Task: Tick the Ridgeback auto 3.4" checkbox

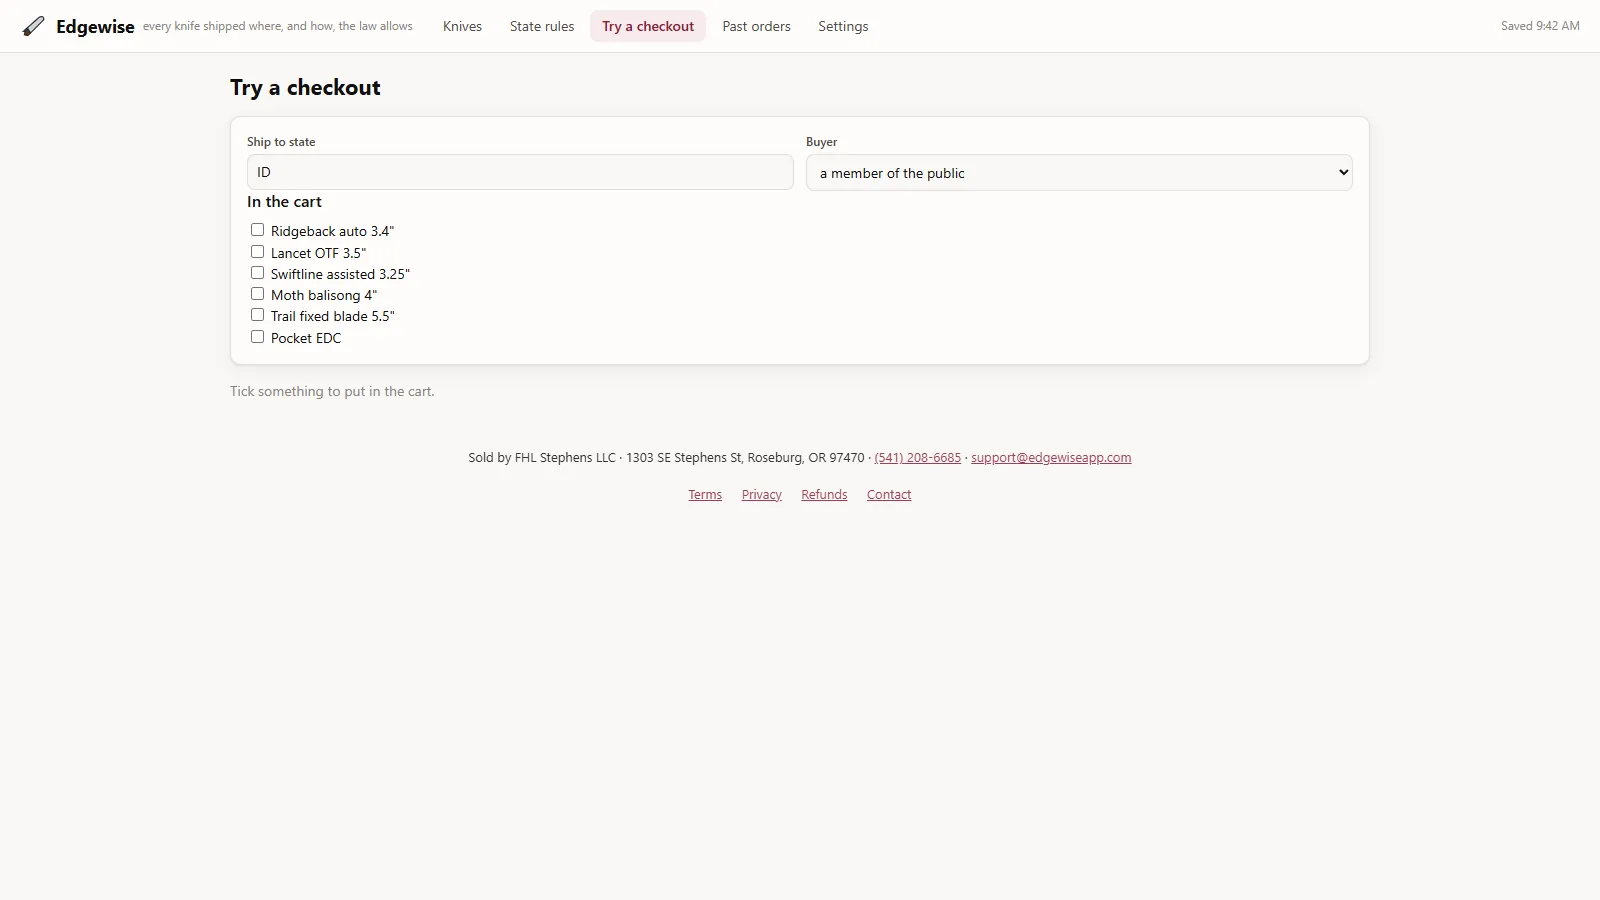Action: [x=257, y=230]
